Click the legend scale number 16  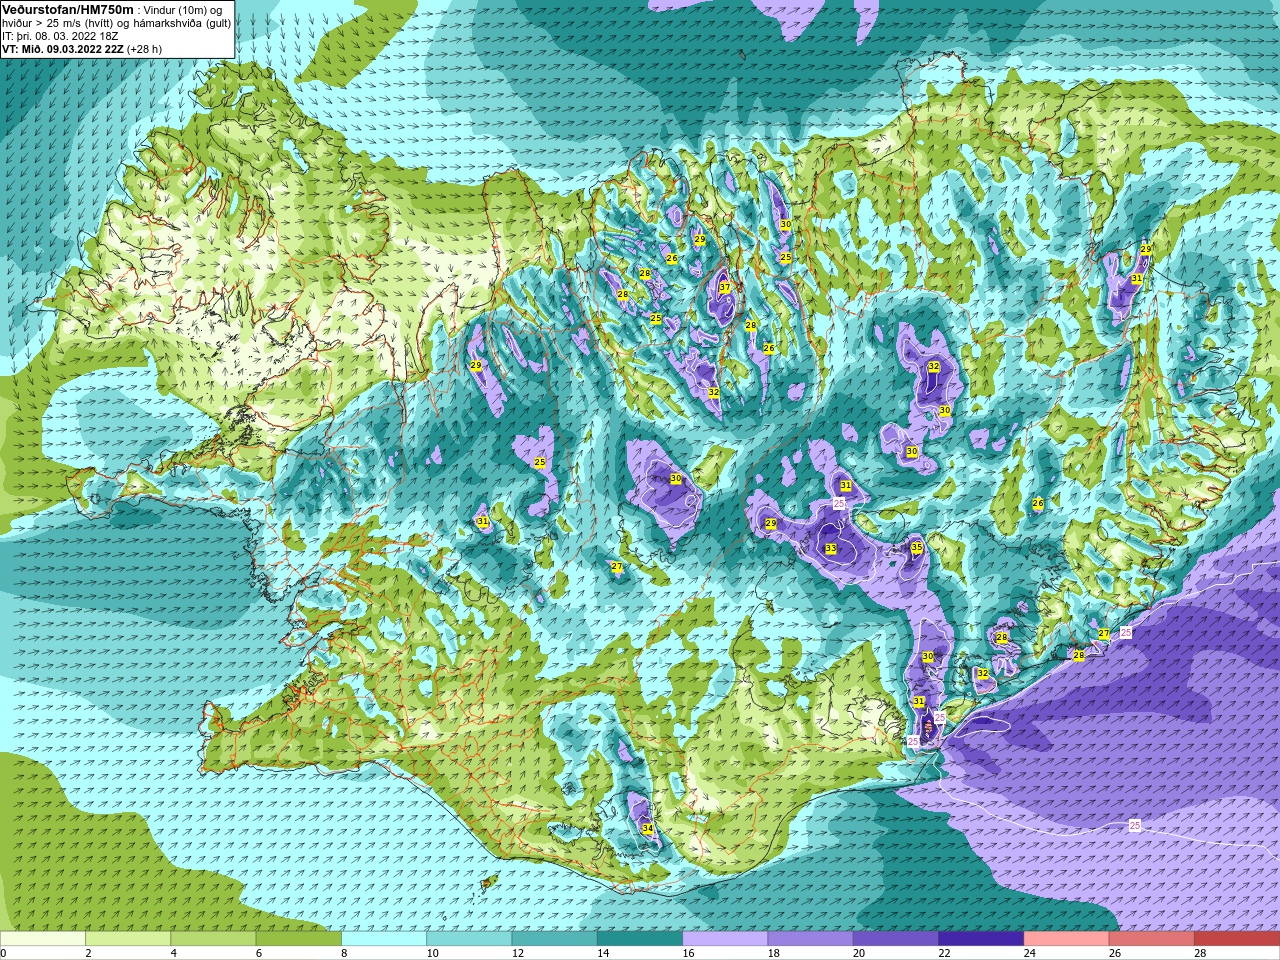(x=688, y=953)
